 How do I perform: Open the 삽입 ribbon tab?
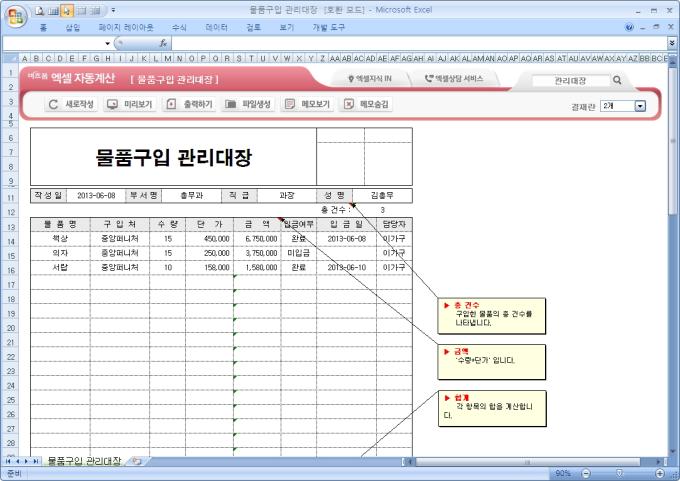(x=73, y=28)
